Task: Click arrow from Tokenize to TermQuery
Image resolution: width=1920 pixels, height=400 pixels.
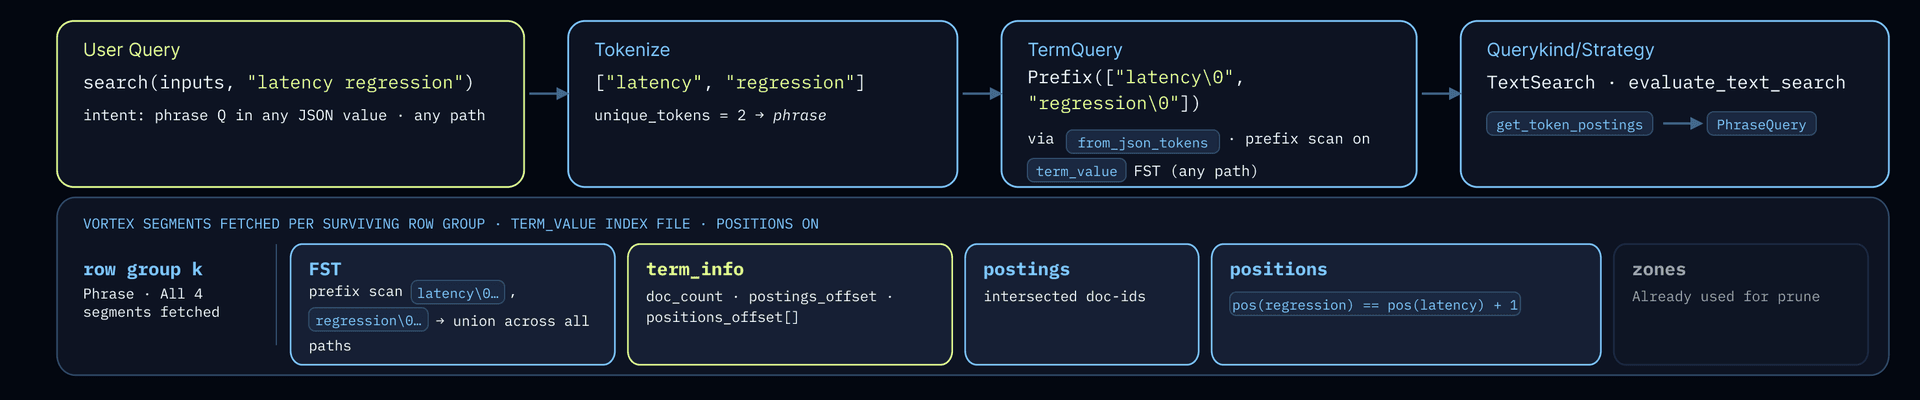Action: (981, 94)
